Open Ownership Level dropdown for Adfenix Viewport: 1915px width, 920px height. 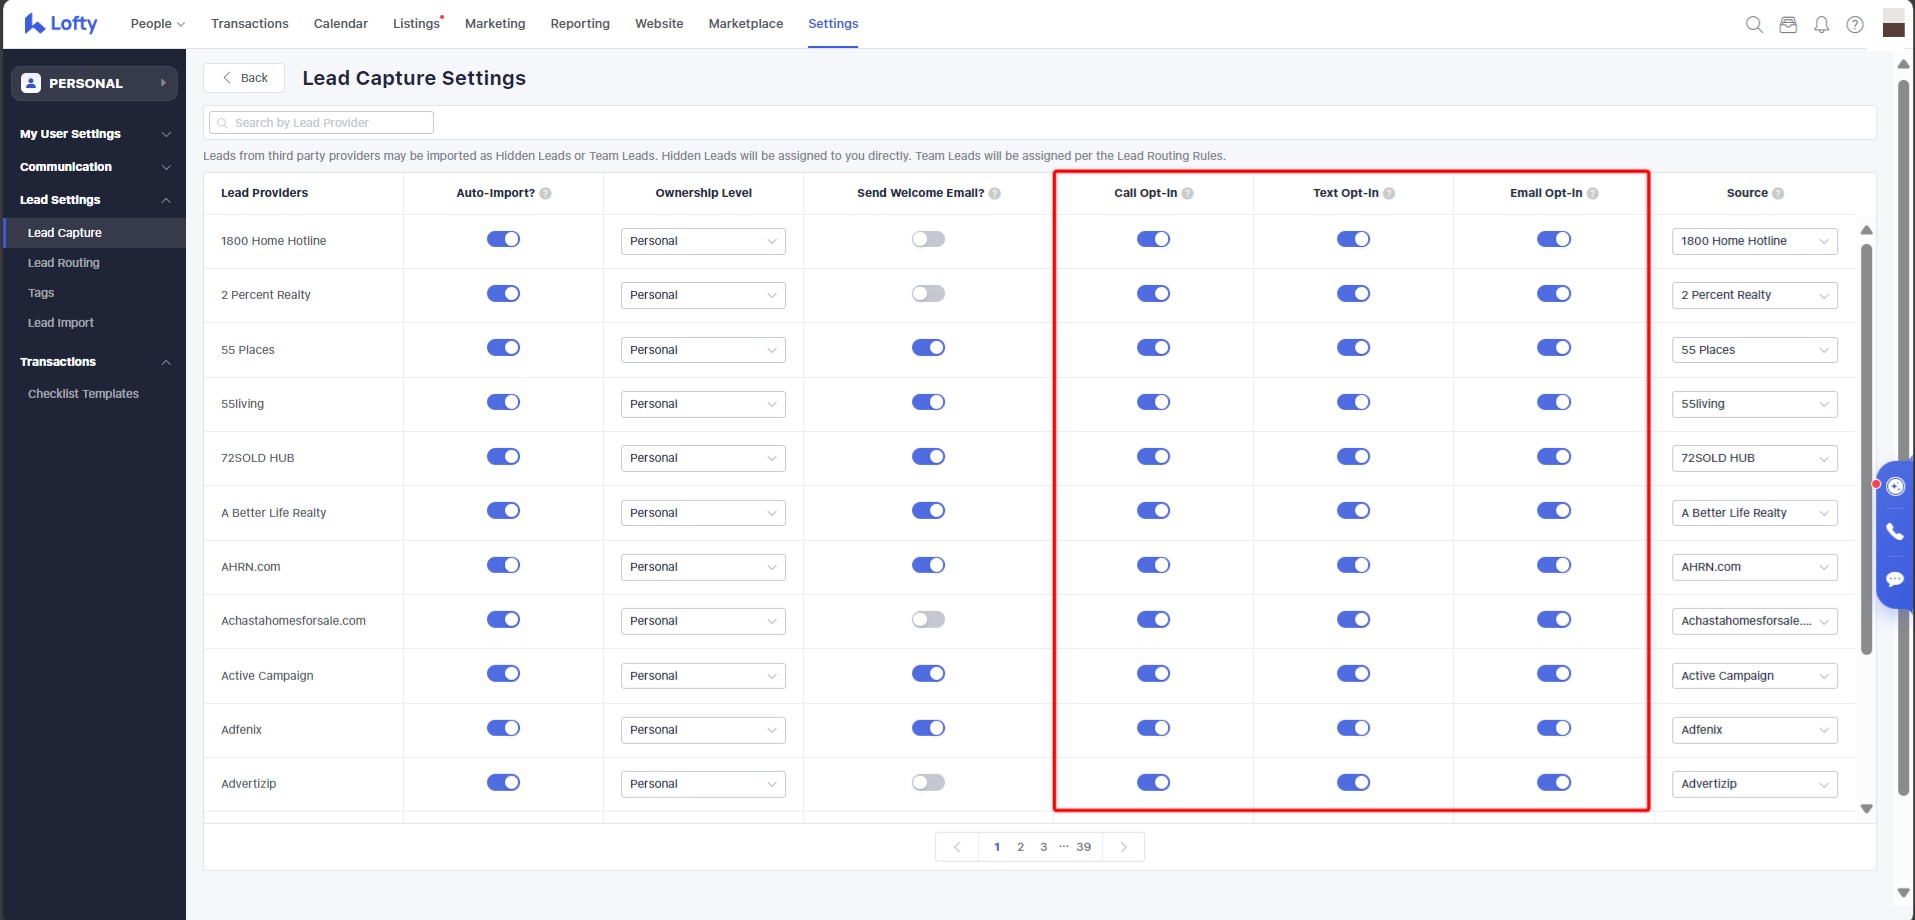(x=703, y=730)
